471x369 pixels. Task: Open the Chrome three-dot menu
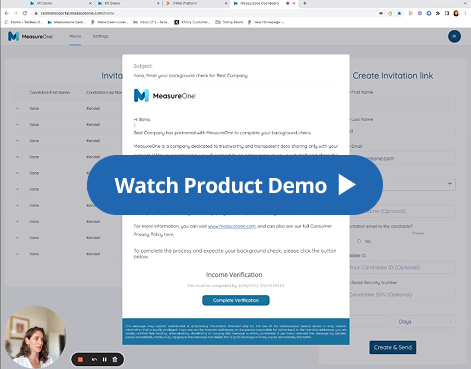pos(465,13)
